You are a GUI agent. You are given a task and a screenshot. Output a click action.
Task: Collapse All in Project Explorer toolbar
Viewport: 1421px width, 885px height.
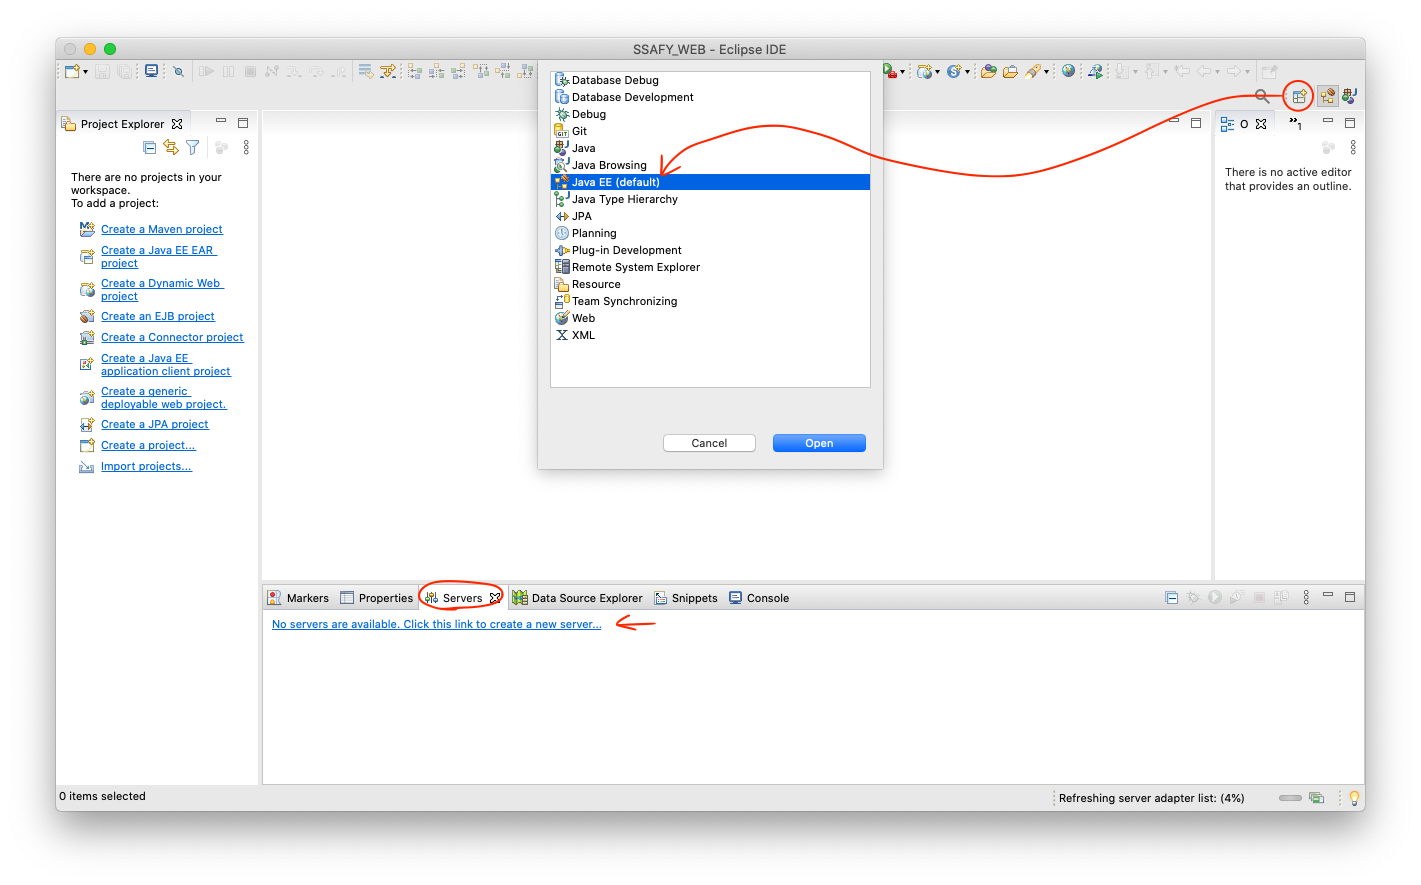(x=149, y=147)
